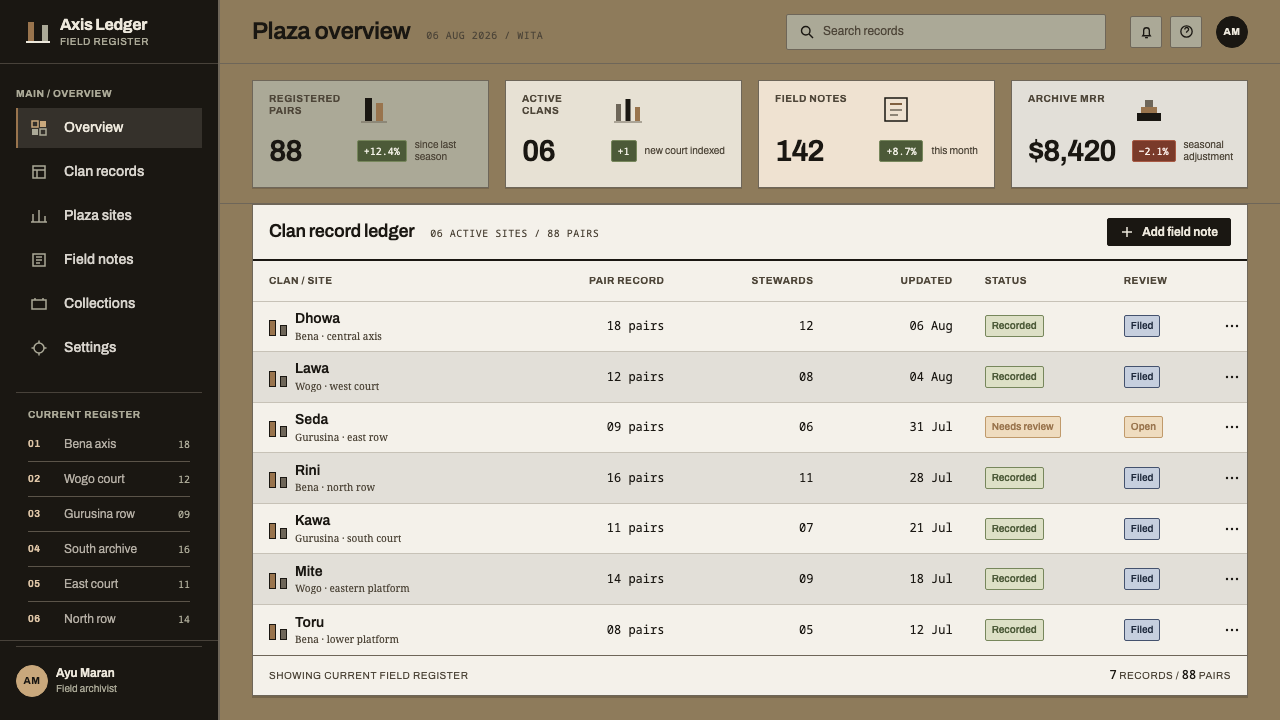The image size is (1280, 720).
Task: Click Needs review status badge for Seda
Action: [1023, 427]
